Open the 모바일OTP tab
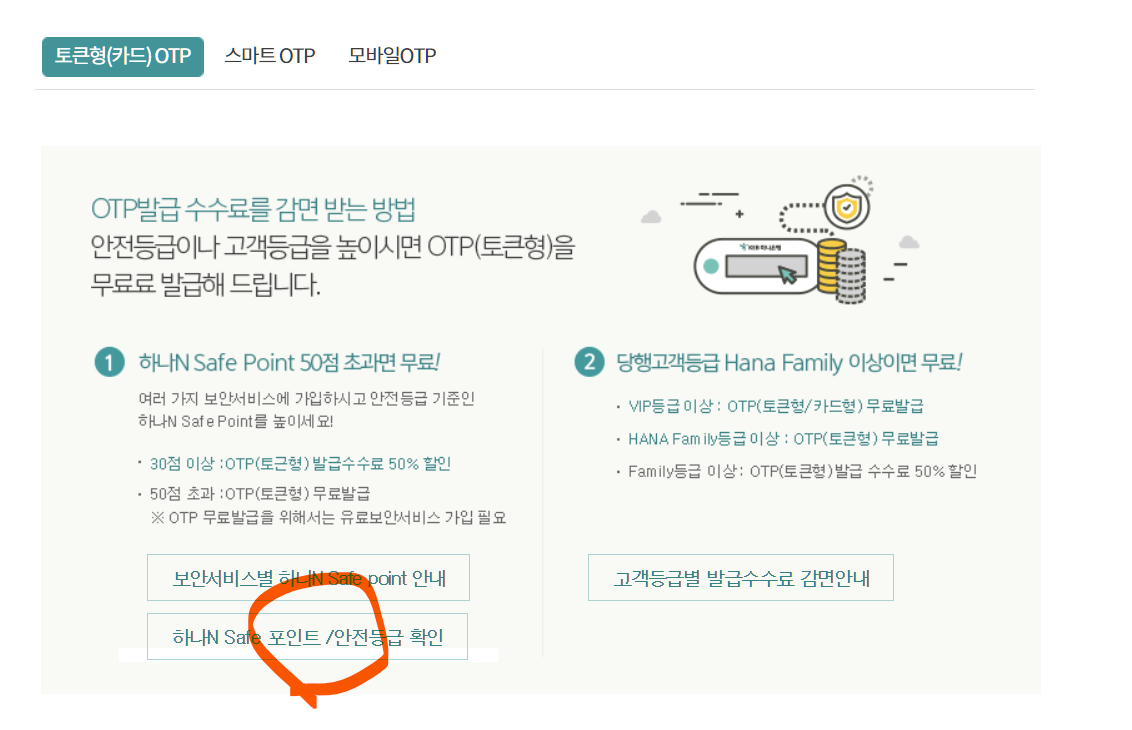 click(392, 56)
